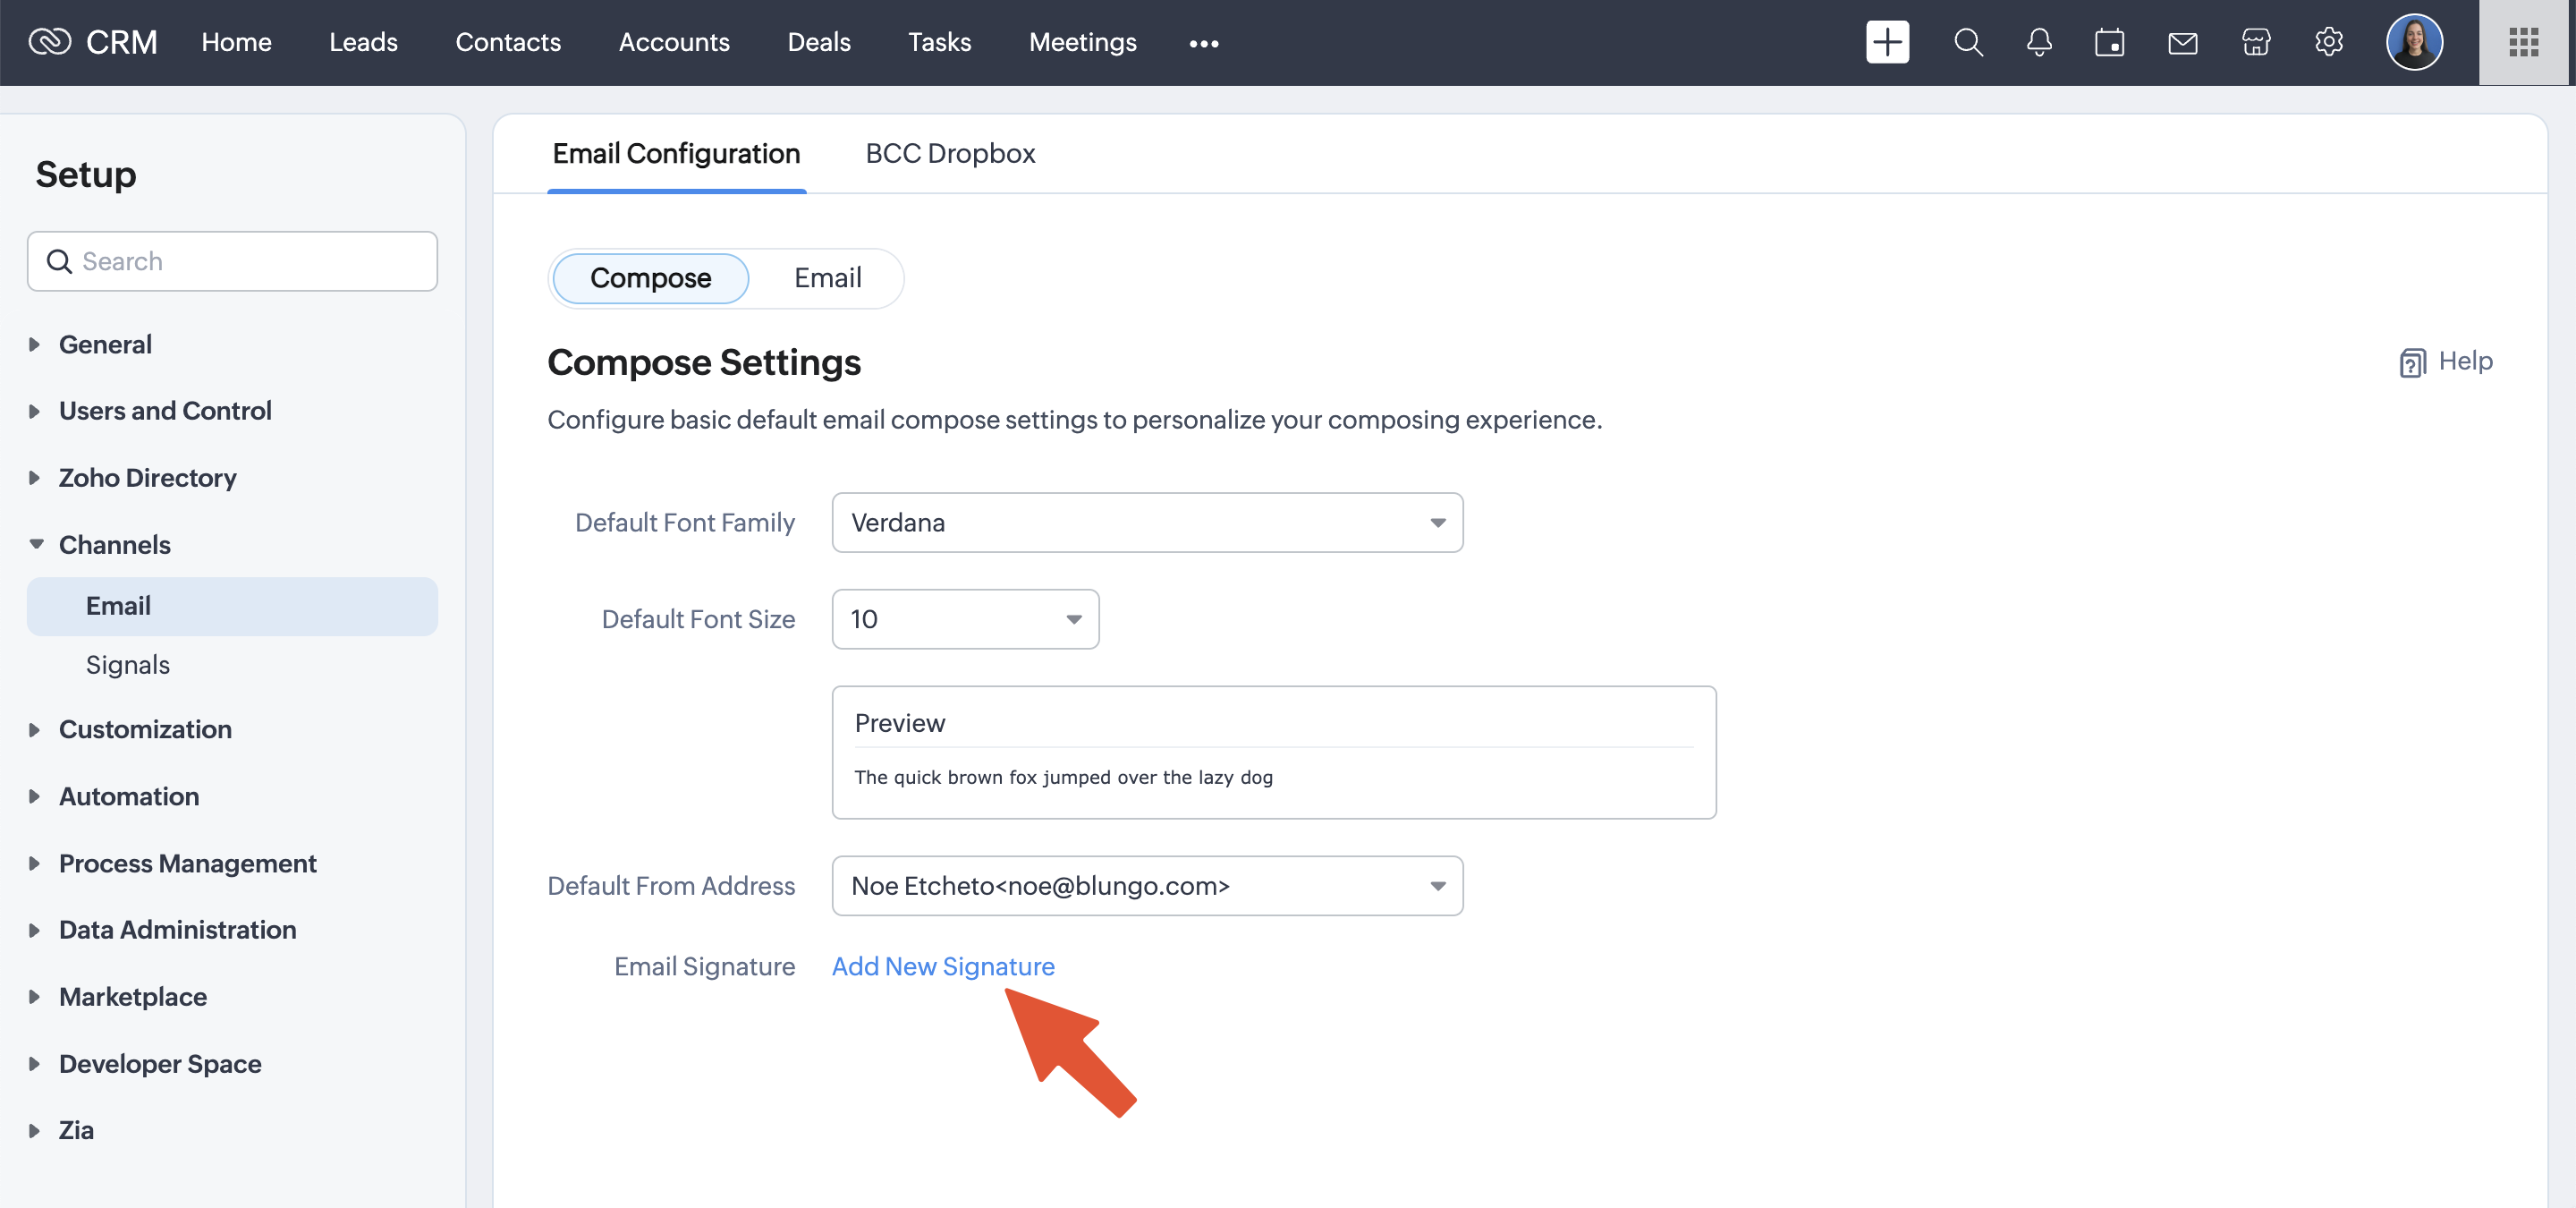Screen dimensions: 2576x1208
Task: Click the user profile avatar
Action: click(x=2414, y=42)
